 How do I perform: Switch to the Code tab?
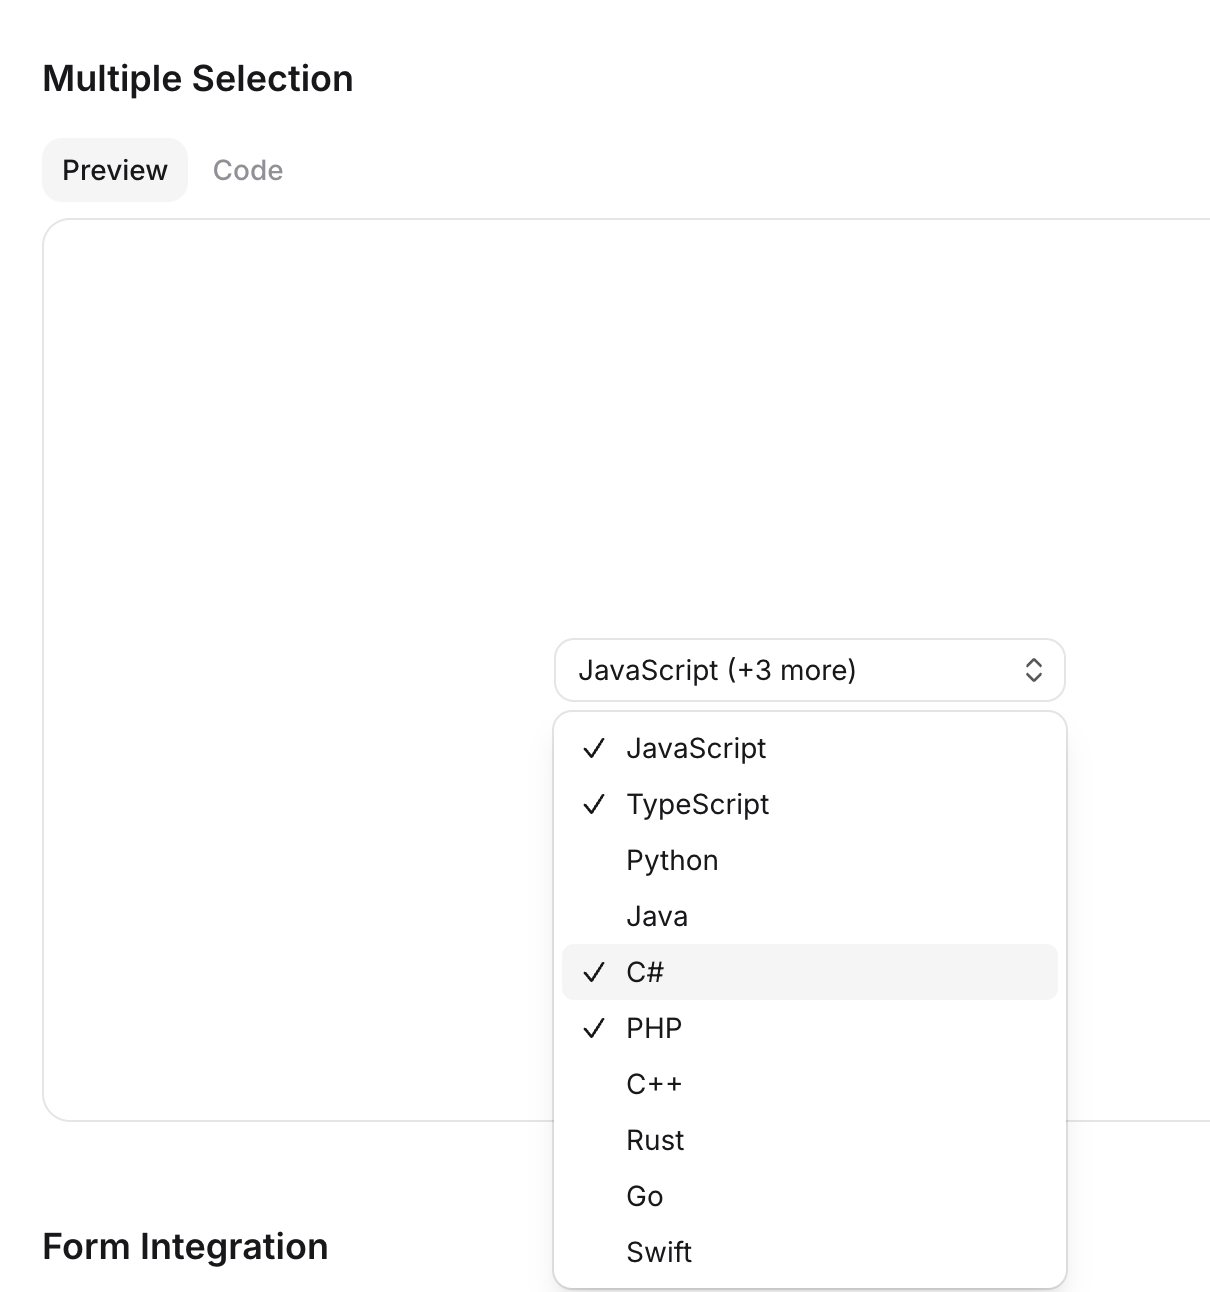coord(248,170)
